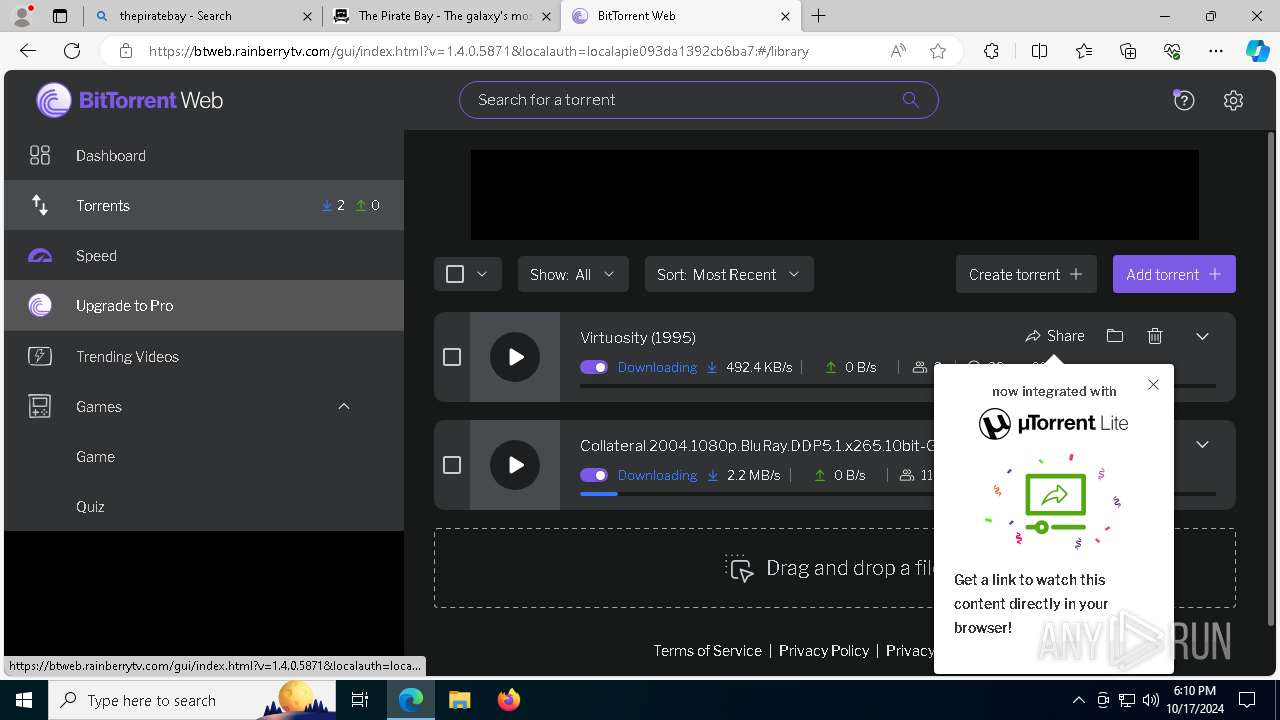Focus the Search for a torrent field
The image size is (1280, 720).
pos(699,100)
